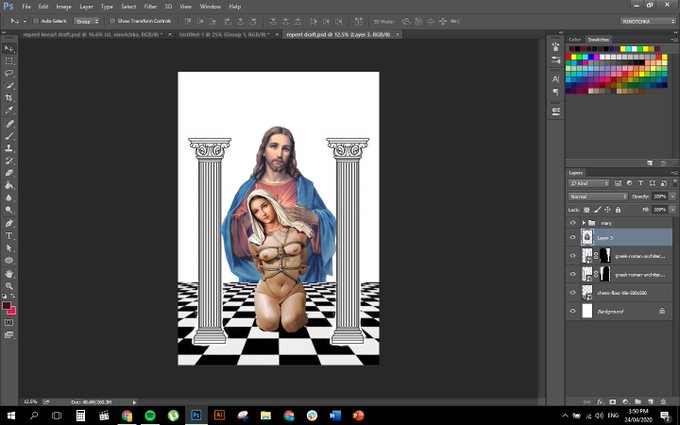This screenshot has width=680, height=425.
Task: Delete the selected layer with trash icon
Action: pyautogui.click(x=663, y=402)
